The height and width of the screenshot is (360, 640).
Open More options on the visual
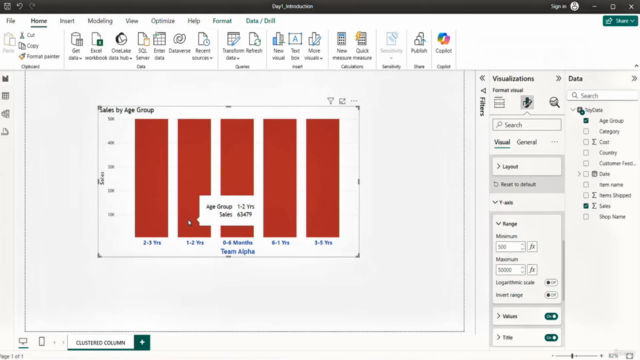click(354, 101)
